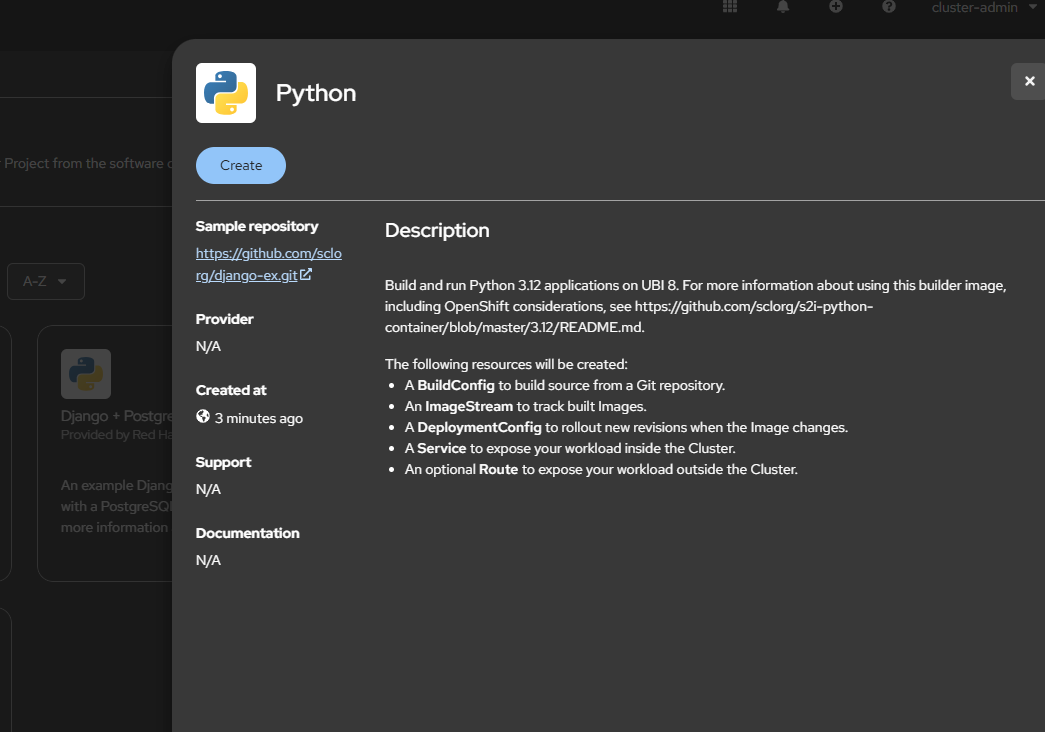Click the bold Route term
This screenshot has width=1045, height=732.
498,469
